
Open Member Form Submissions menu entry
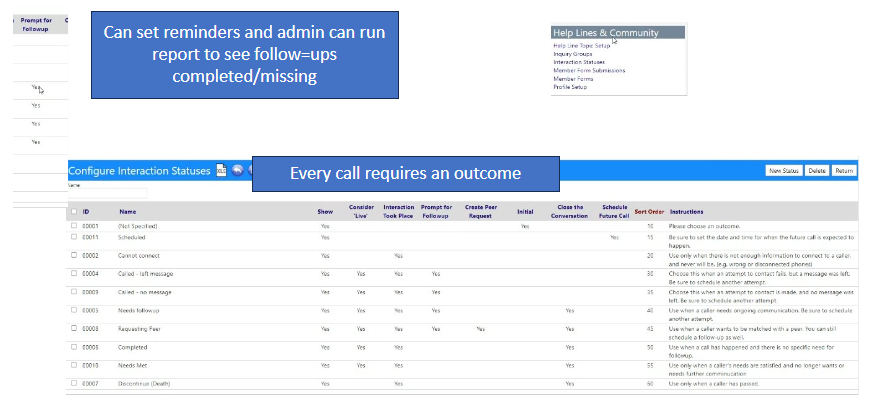pos(589,71)
